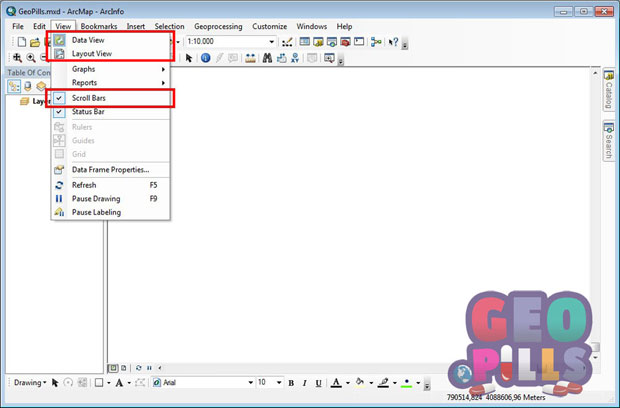Click List By Source icon

pyautogui.click(x=27, y=86)
